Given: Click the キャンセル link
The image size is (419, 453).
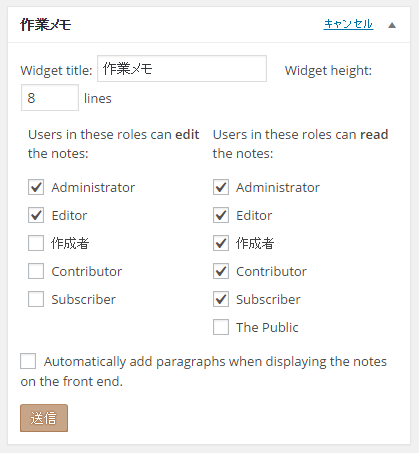Looking at the screenshot, I should pyautogui.click(x=348, y=24).
